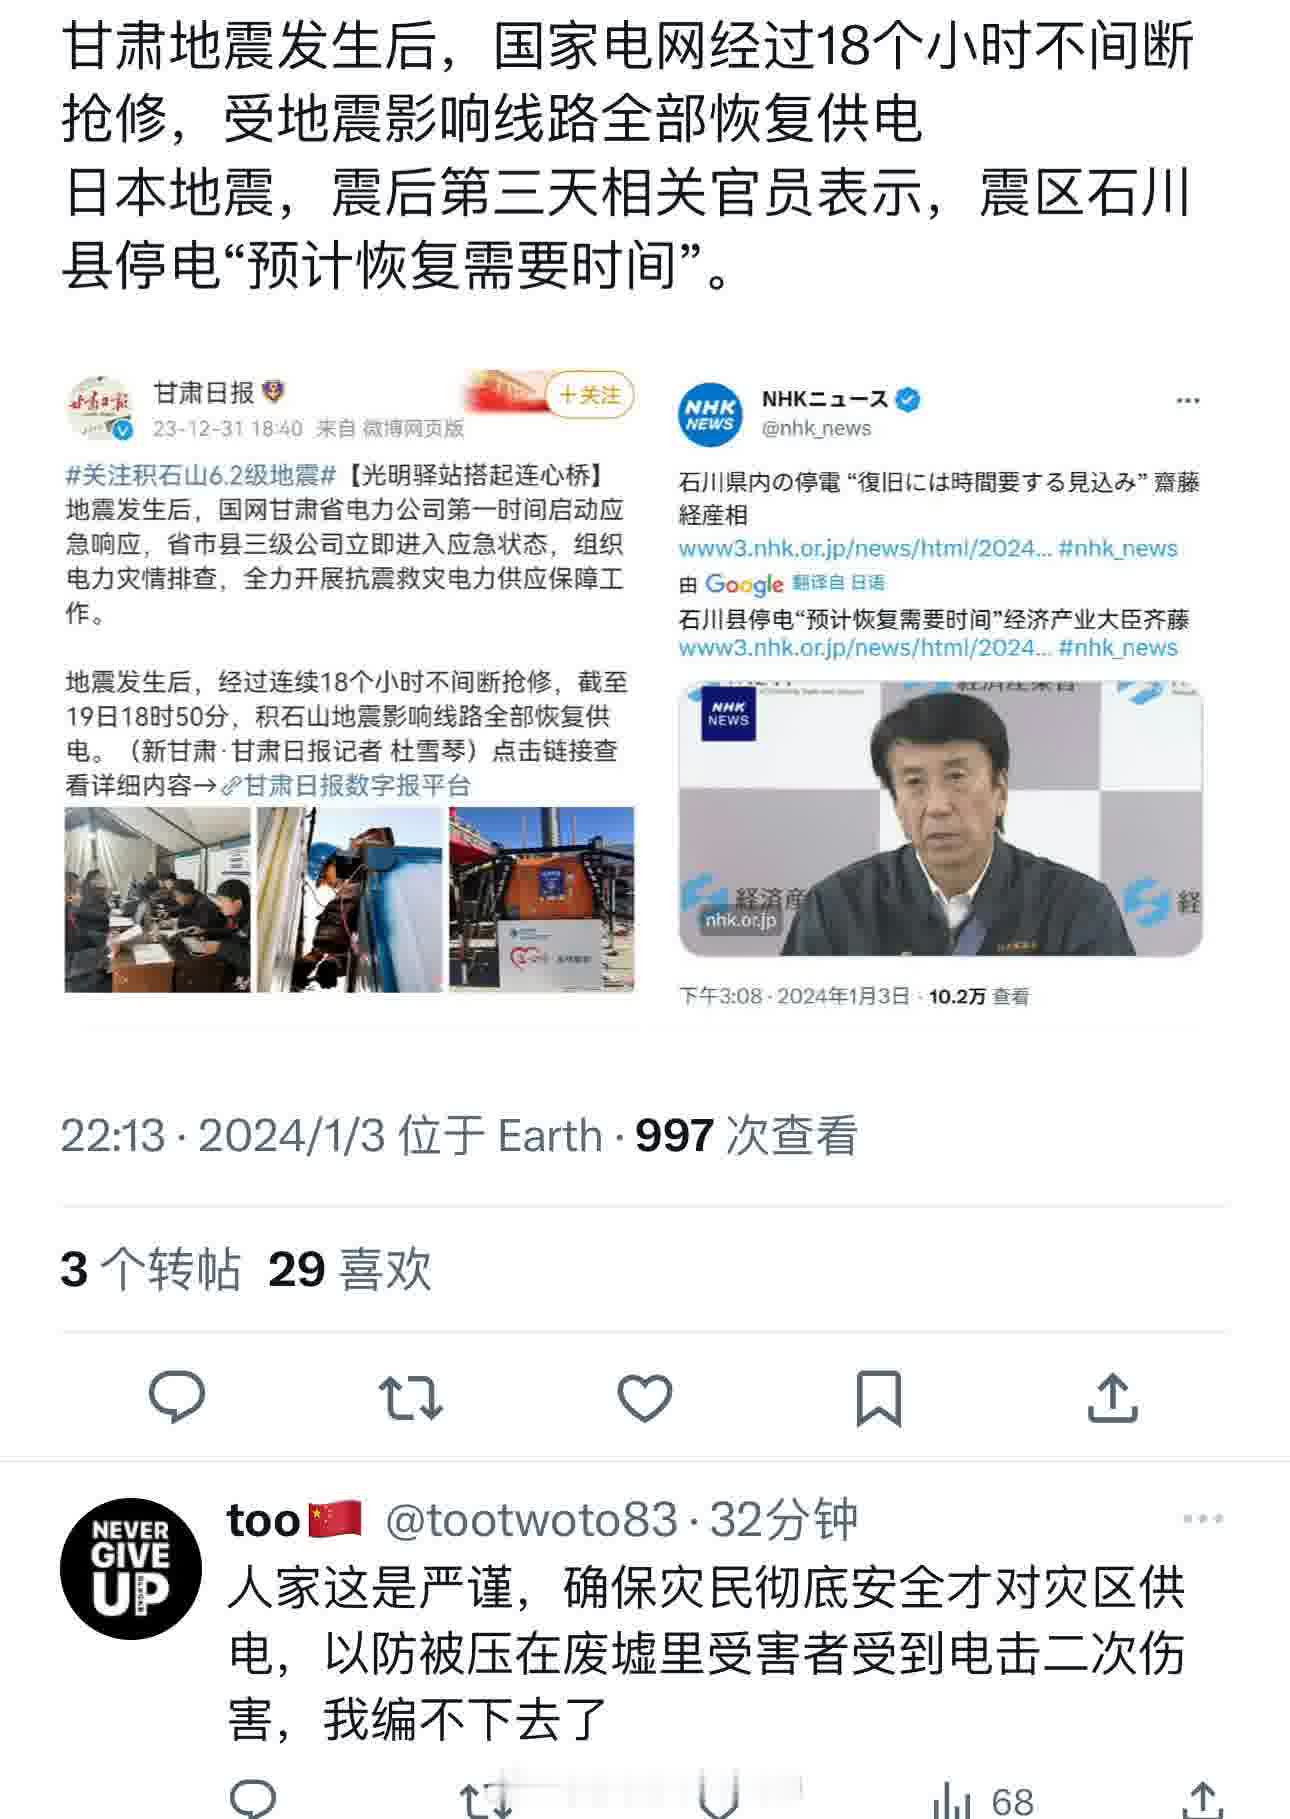Tap the retweet icon under the main post

(411, 1397)
